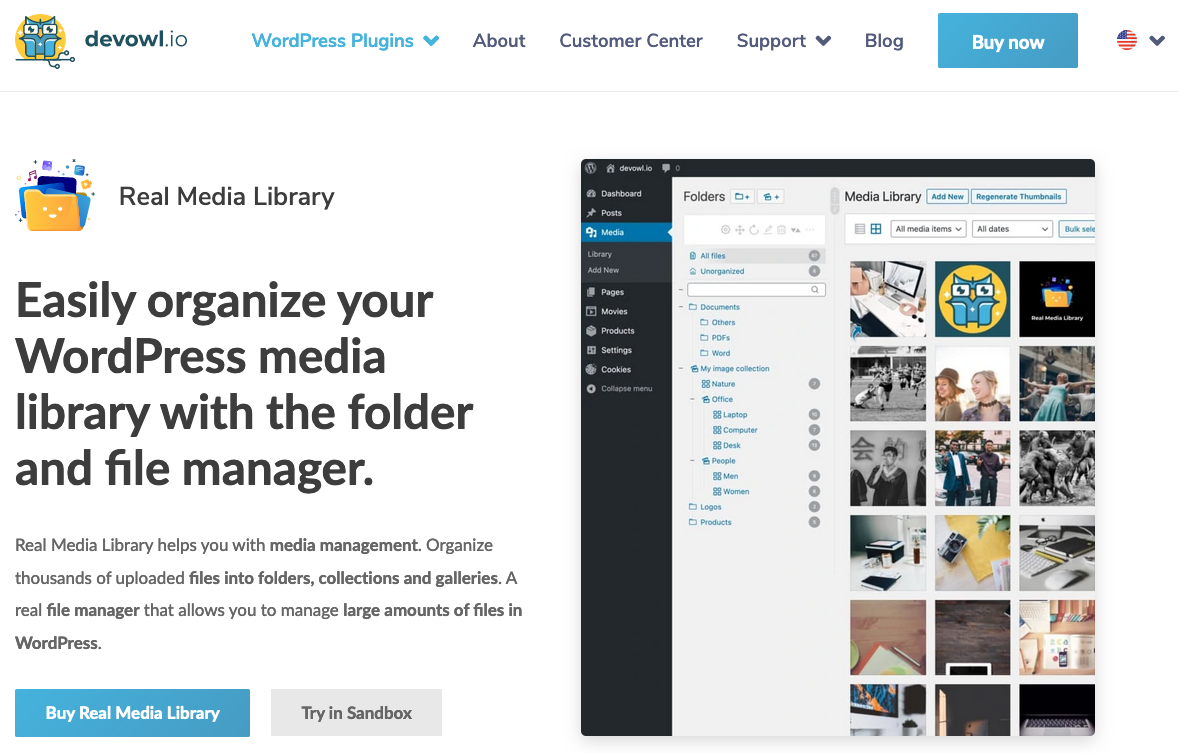
Task: Click the gear icon in folder toolbar
Action: (x=726, y=230)
